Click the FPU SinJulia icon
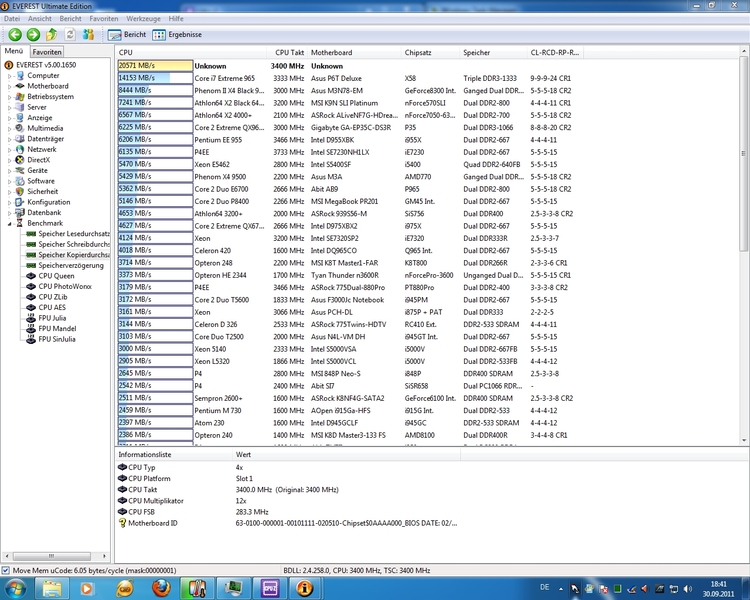The image size is (750, 600). pos(31,339)
